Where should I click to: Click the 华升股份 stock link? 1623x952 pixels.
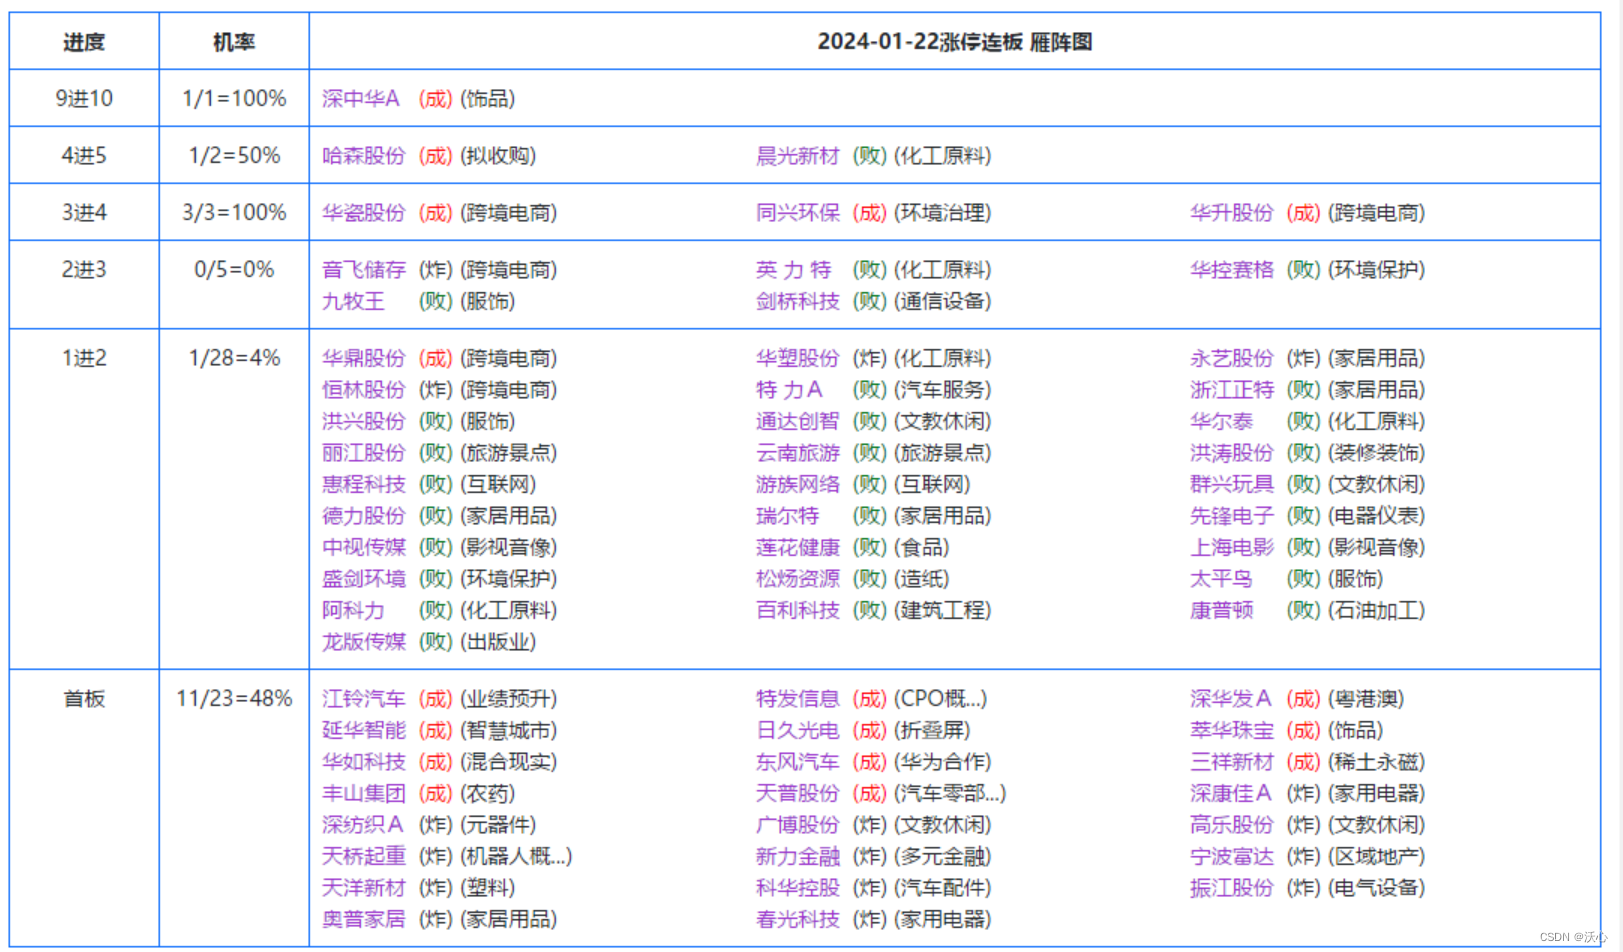point(1232,213)
